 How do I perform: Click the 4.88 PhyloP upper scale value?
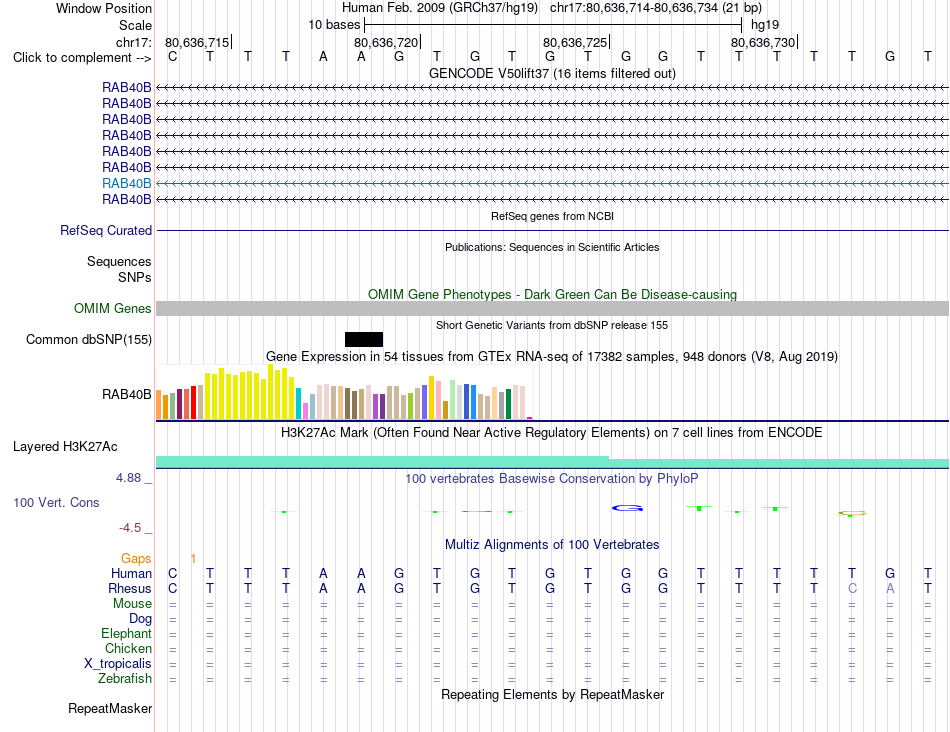[128, 478]
